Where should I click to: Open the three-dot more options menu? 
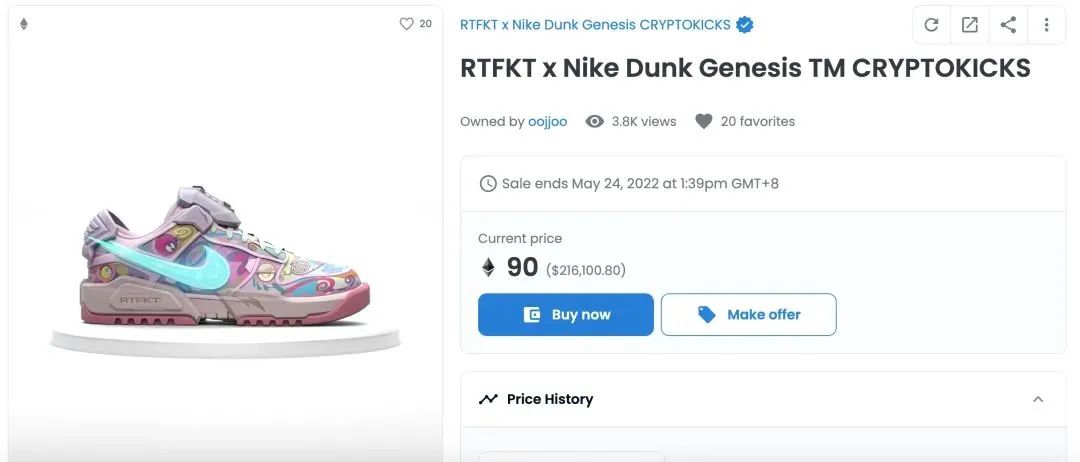tap(1046, 25)
